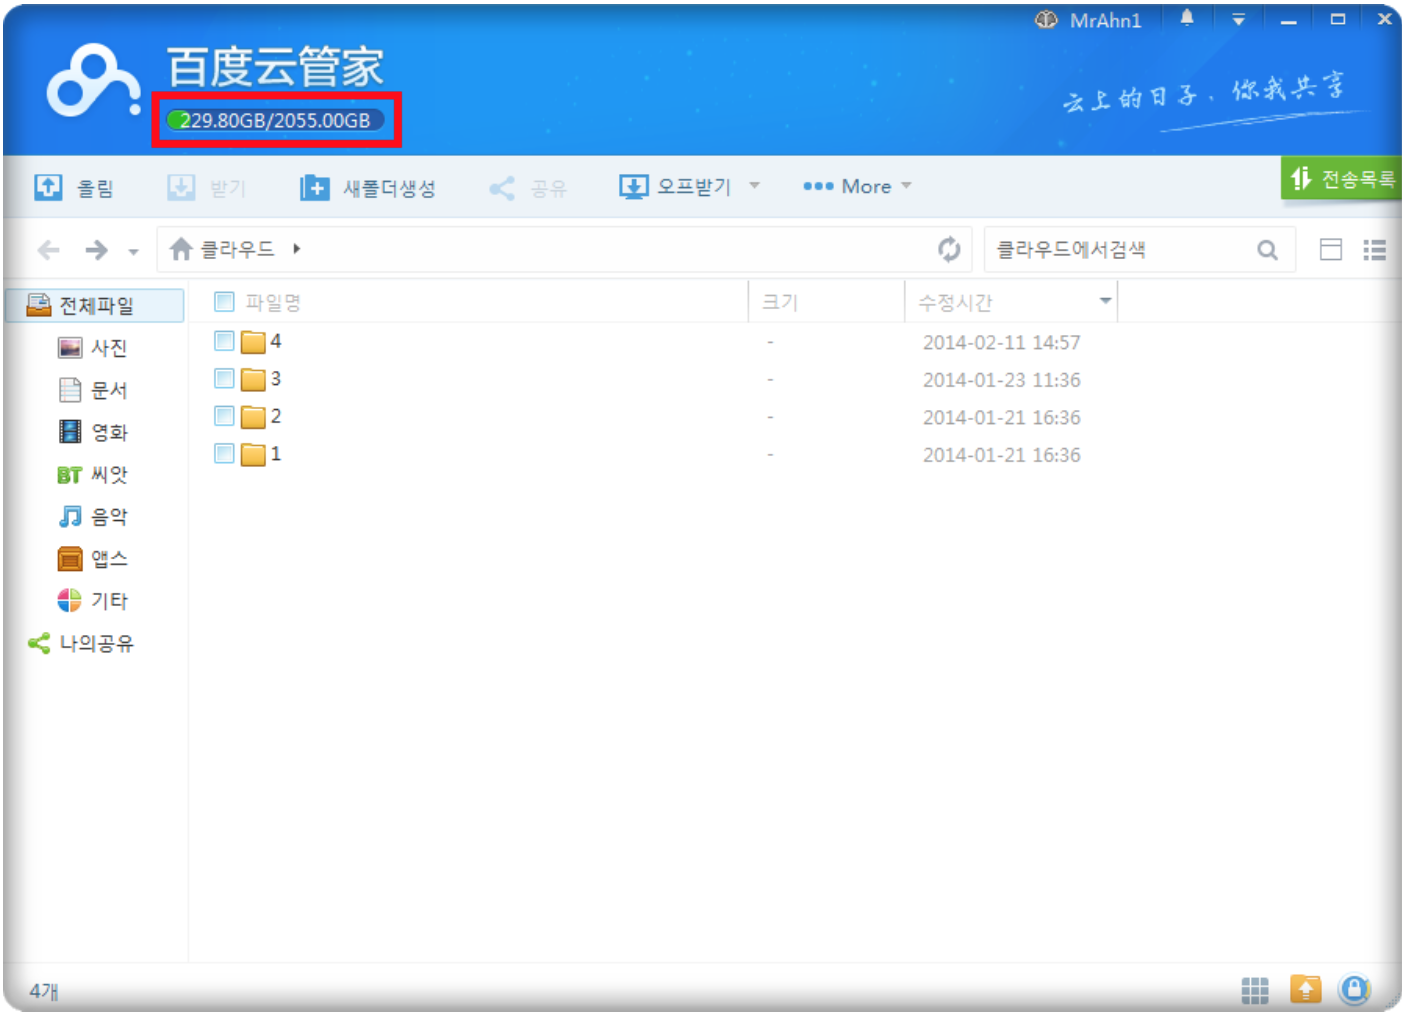Check the checkbox for folder 4

click(224, 341)
